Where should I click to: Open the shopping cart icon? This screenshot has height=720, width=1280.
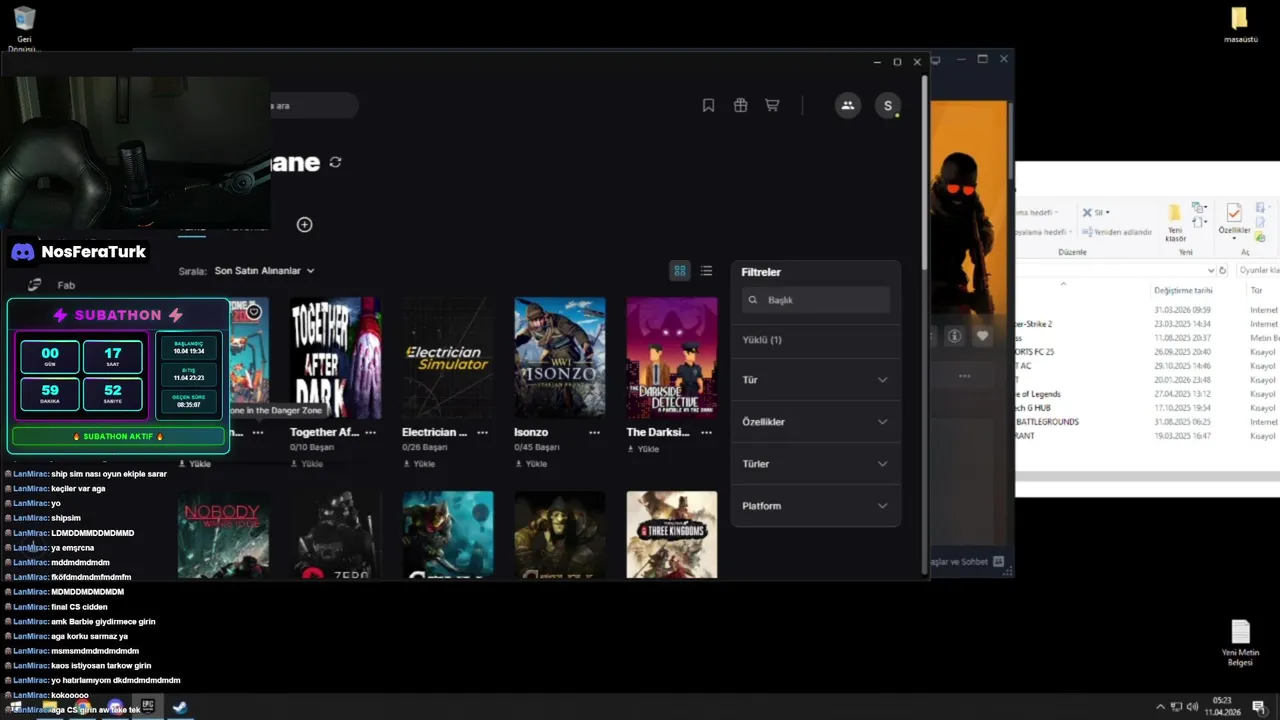(x=772, y=105)
